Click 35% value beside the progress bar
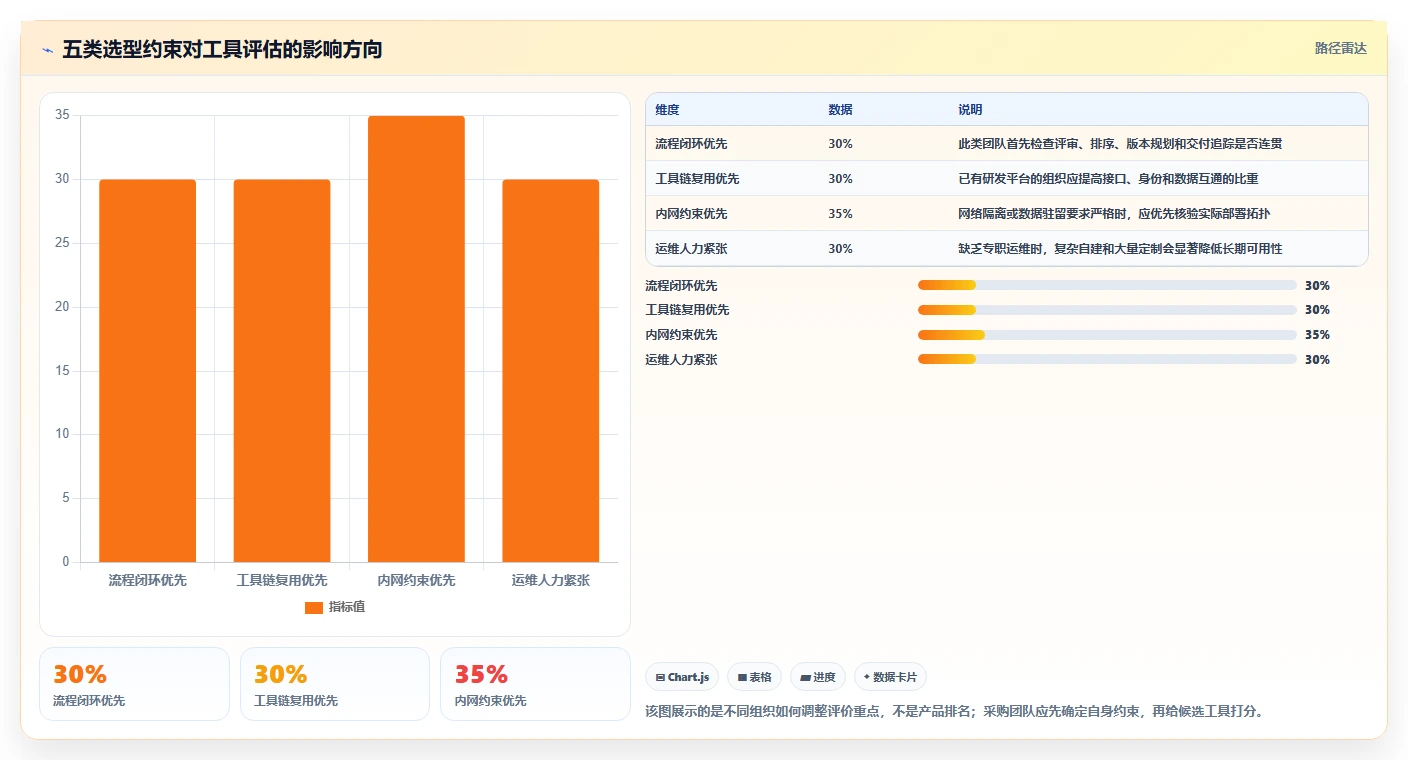Screen dimensions: 1408x760 tap(1317, 335)
